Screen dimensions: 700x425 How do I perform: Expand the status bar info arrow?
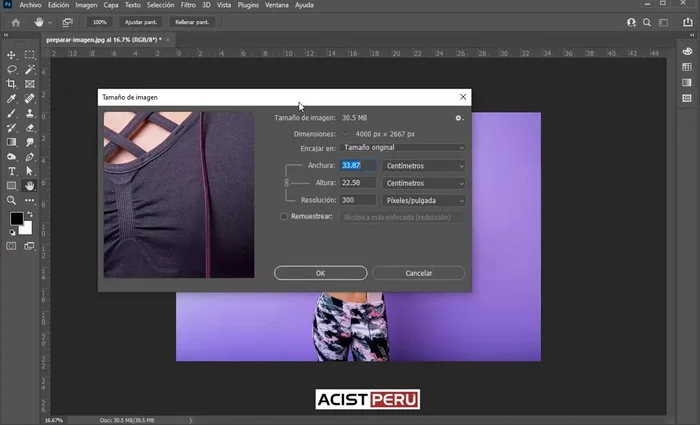191,420
